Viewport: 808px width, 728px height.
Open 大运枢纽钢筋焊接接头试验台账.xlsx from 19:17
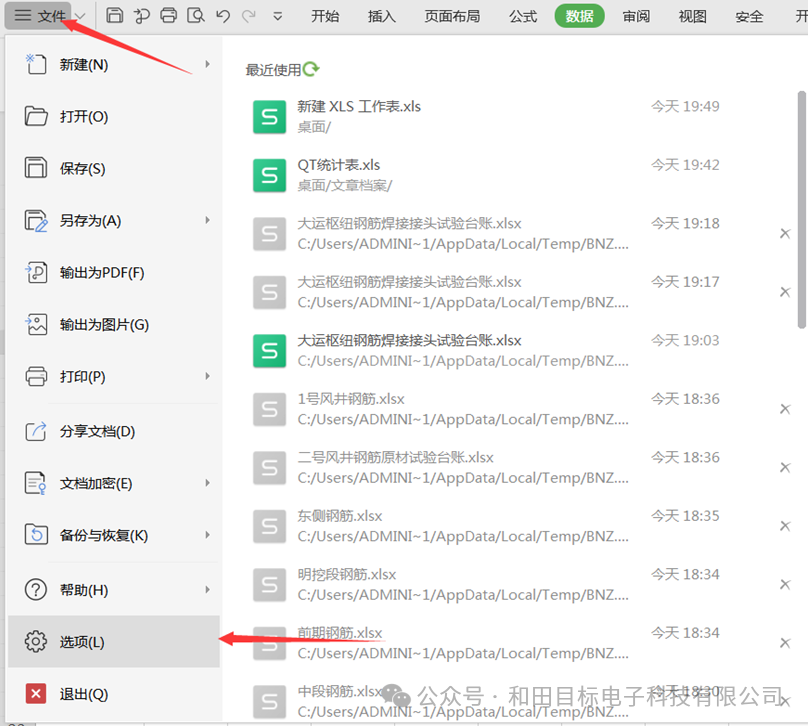(x=520, y=293)
